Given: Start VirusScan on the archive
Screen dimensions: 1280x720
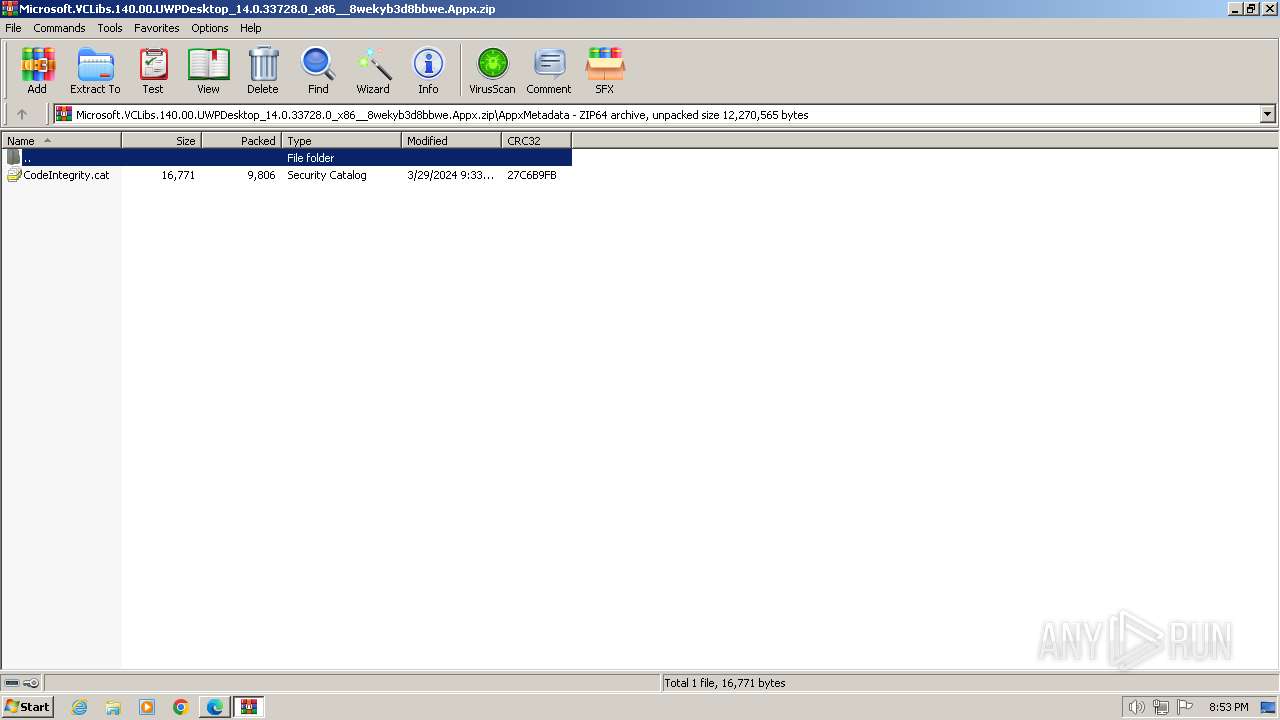Looking at the screenshot, I should coord(492,70).
